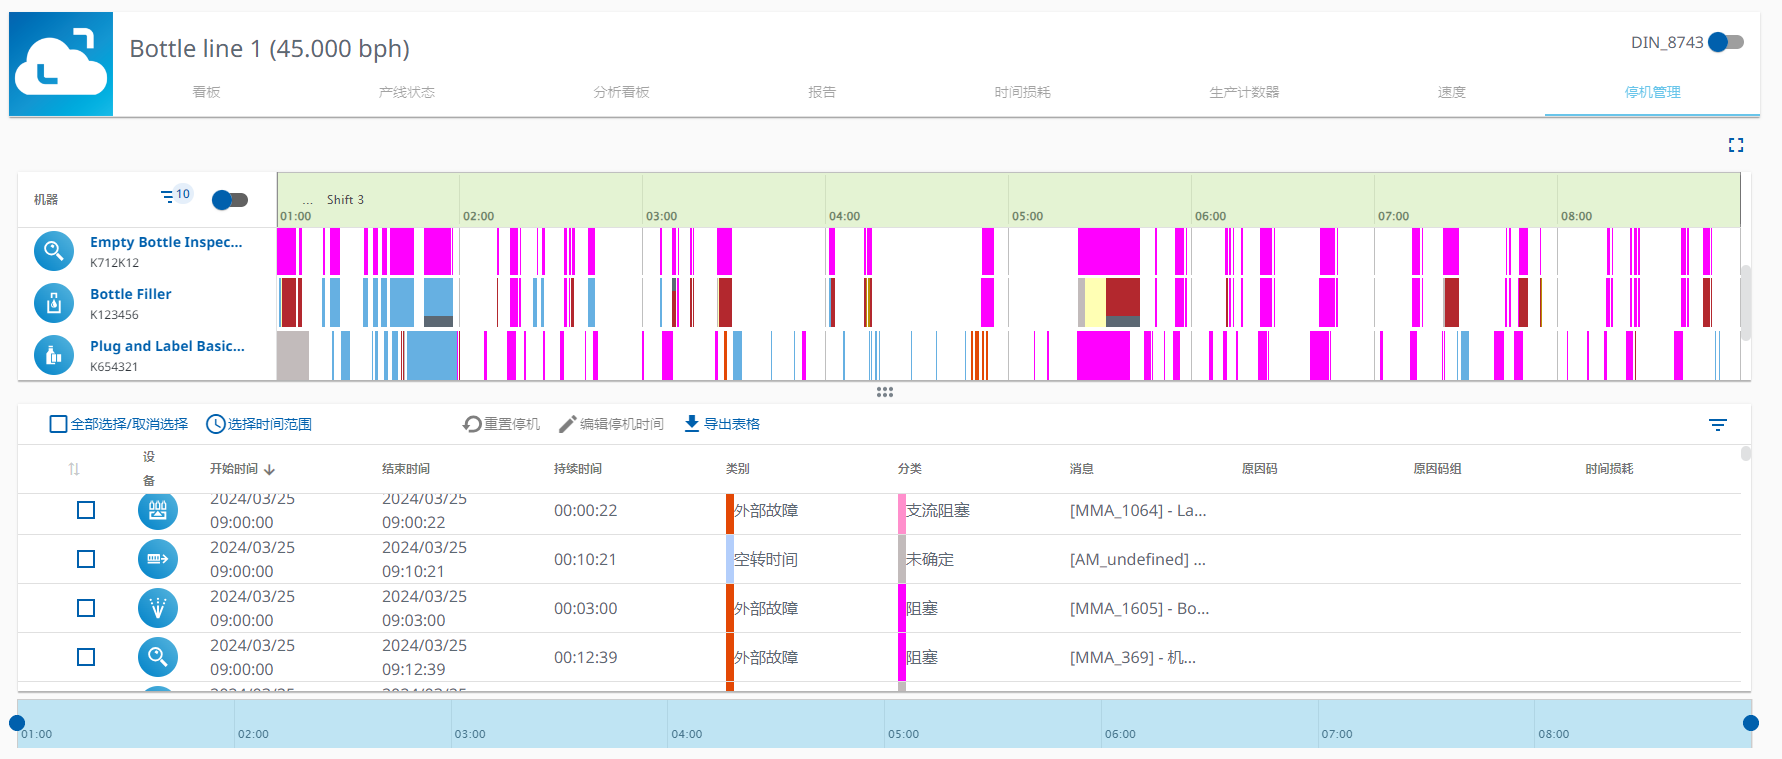Click the Plug and Label machine icon

[x=54, y=355]
